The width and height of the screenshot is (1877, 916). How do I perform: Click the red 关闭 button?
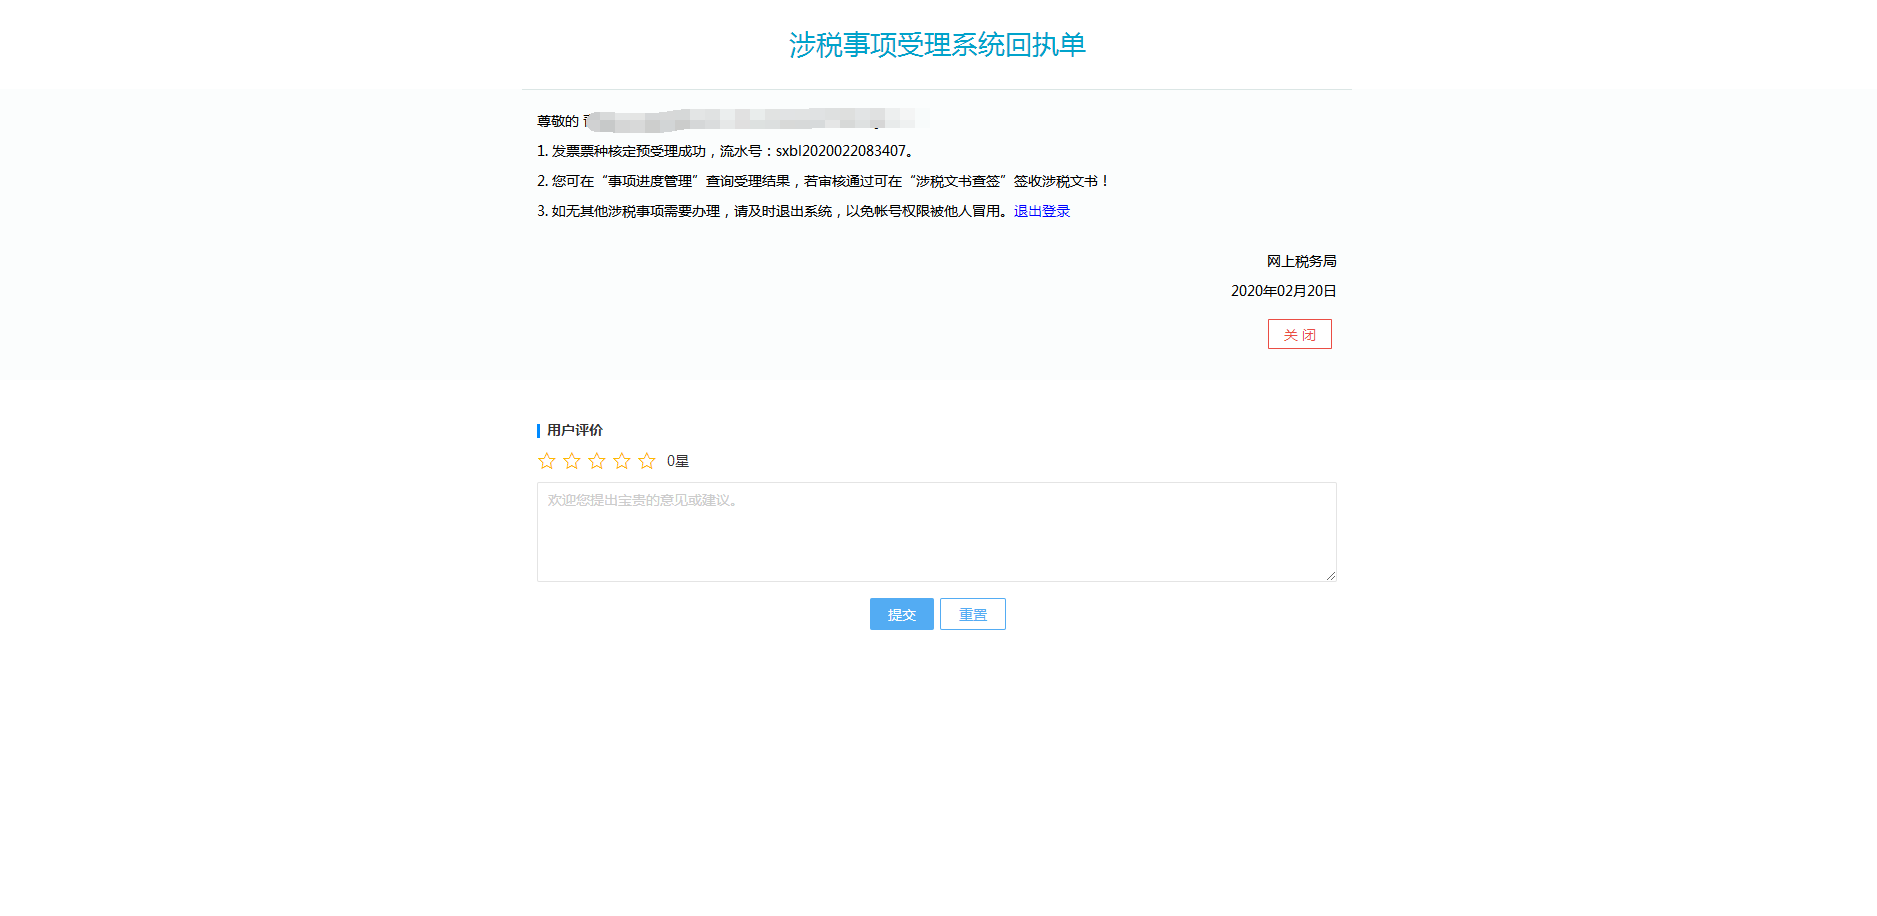[1300, 334]
